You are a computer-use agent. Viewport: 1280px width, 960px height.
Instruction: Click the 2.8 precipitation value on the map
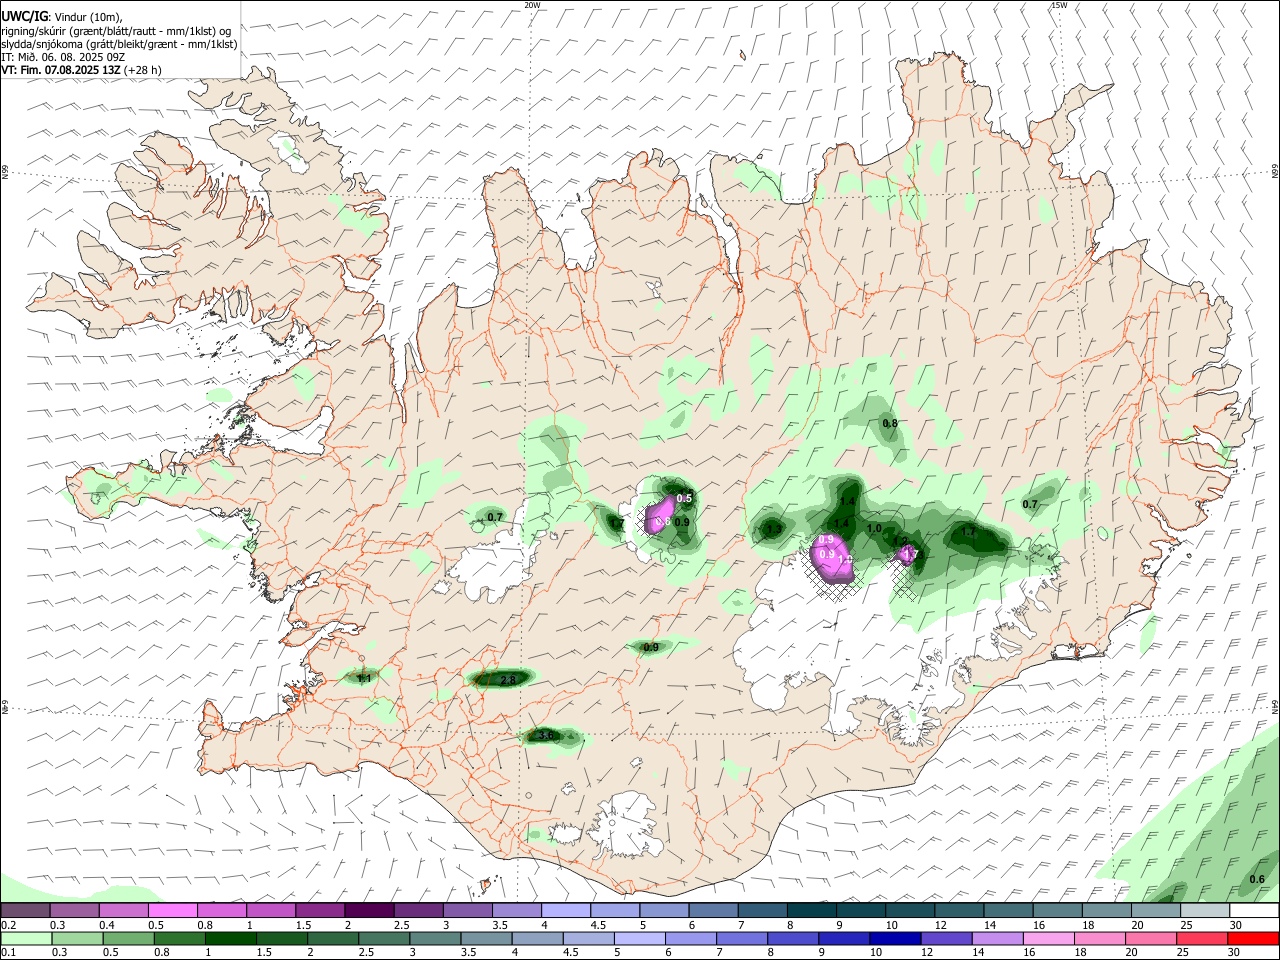coord(507,680)
